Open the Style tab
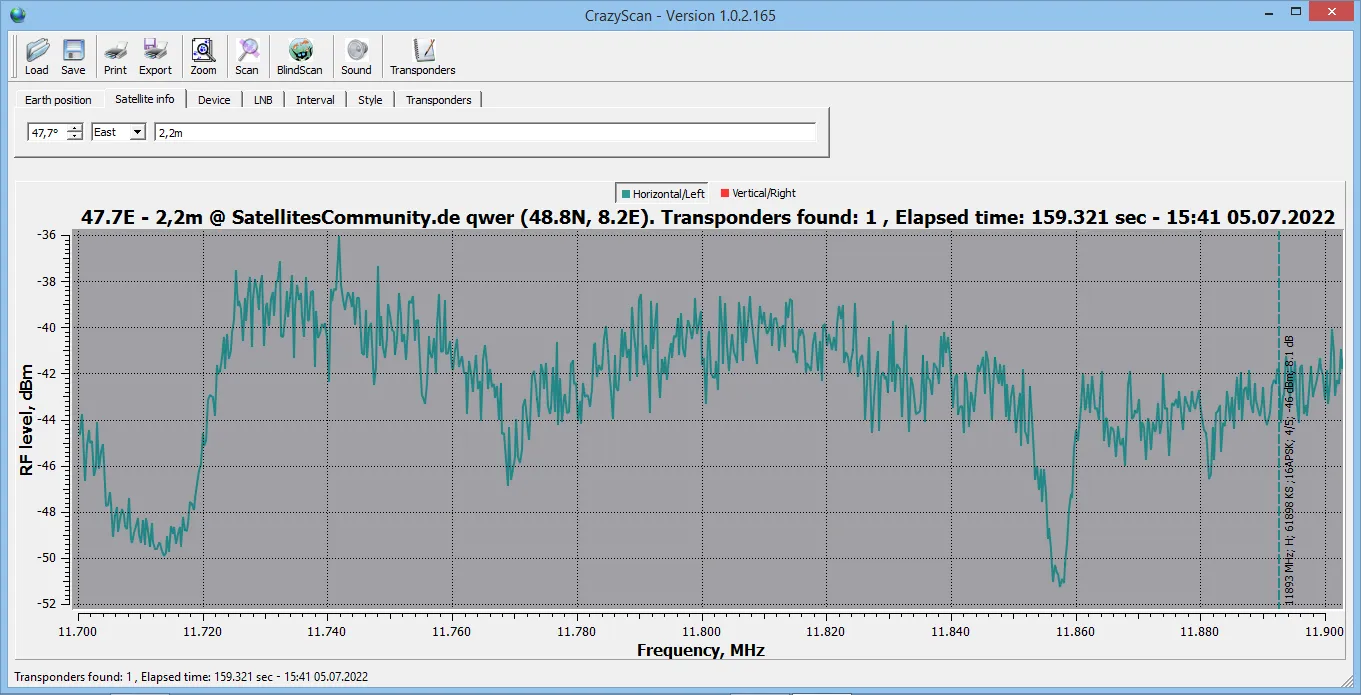The height and width of the screenshot is (695, 1361). point(370,100)
